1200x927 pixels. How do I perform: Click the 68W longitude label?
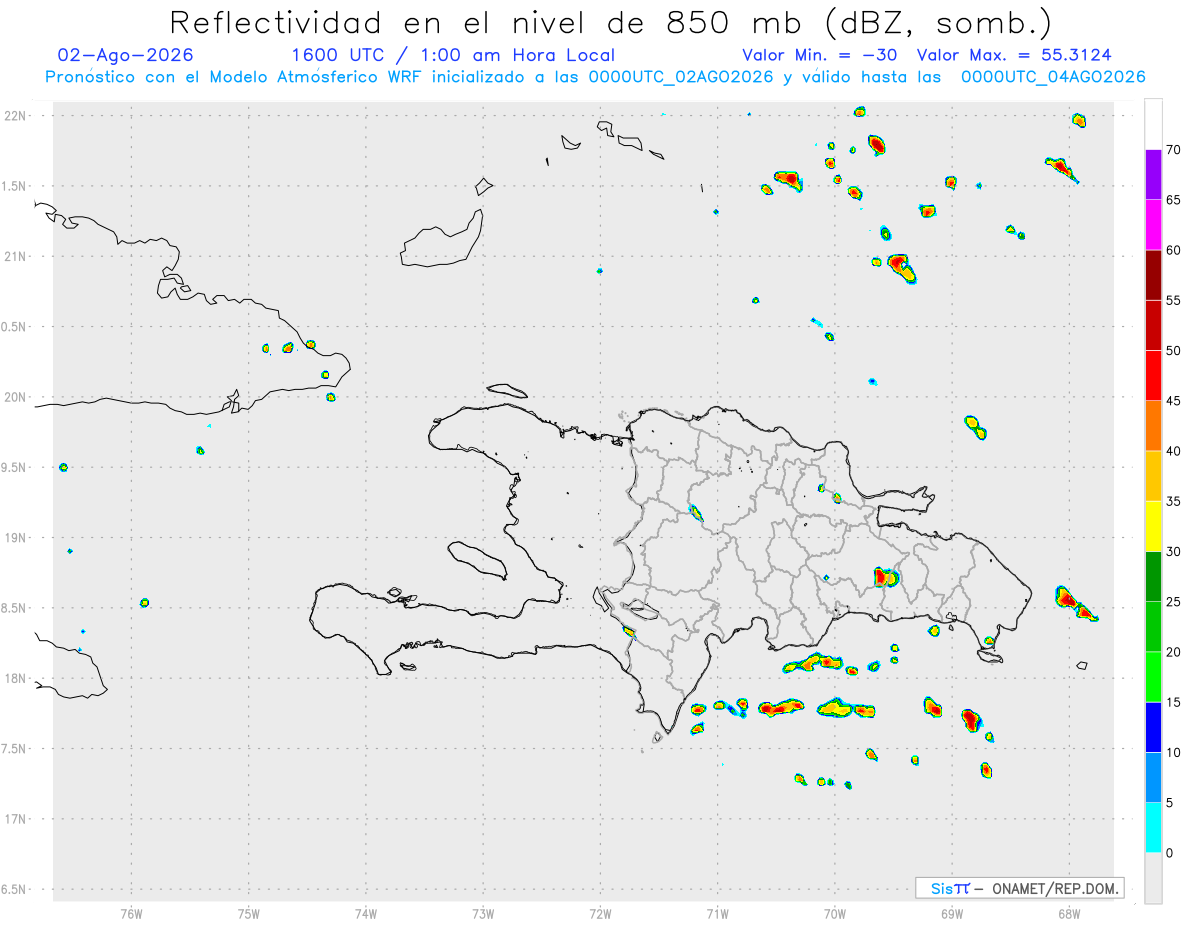pos(1069,912)
